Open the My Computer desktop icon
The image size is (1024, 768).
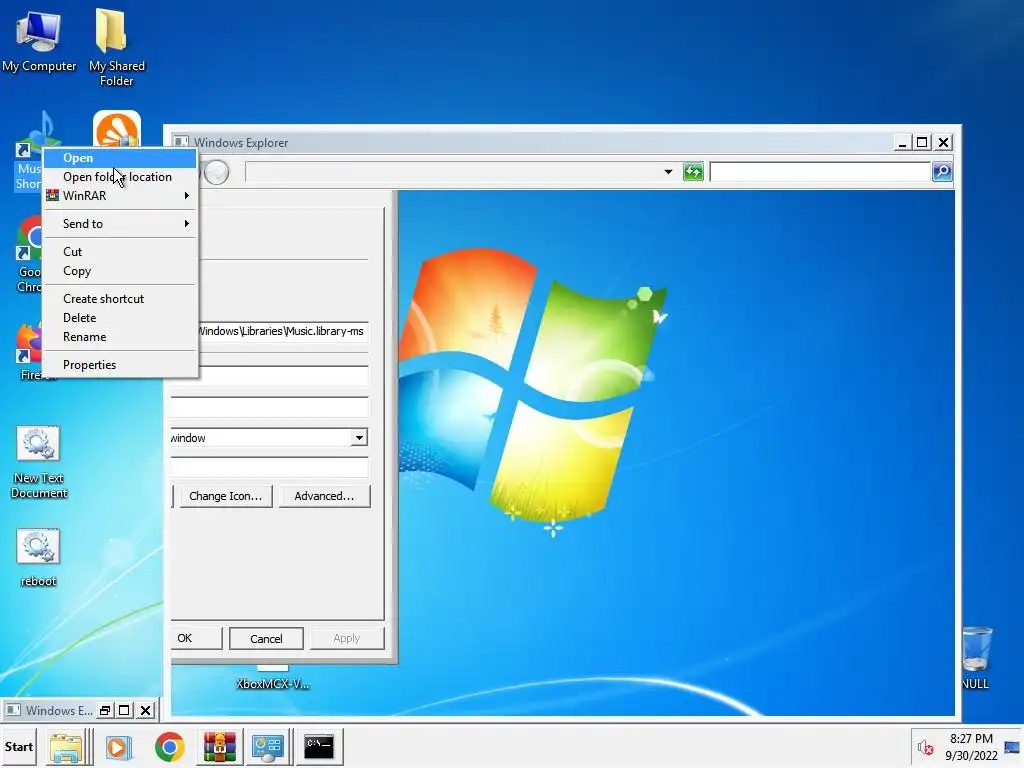pos(39,42)
